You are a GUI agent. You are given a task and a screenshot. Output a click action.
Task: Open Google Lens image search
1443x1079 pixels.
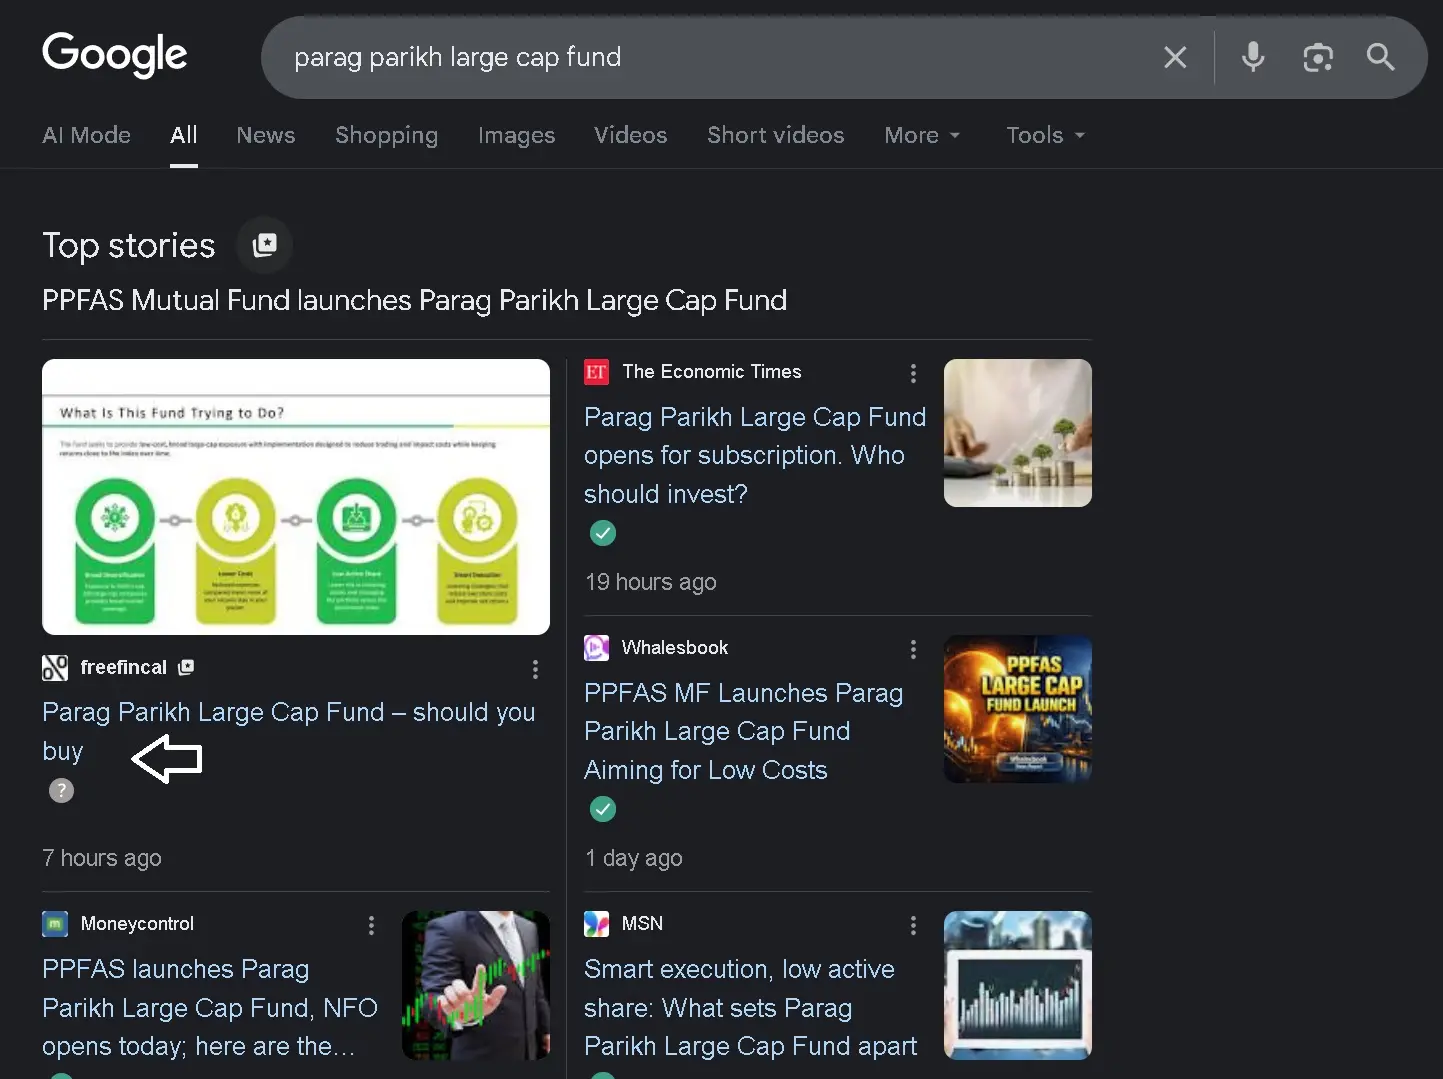click(x=1317, y=58)
